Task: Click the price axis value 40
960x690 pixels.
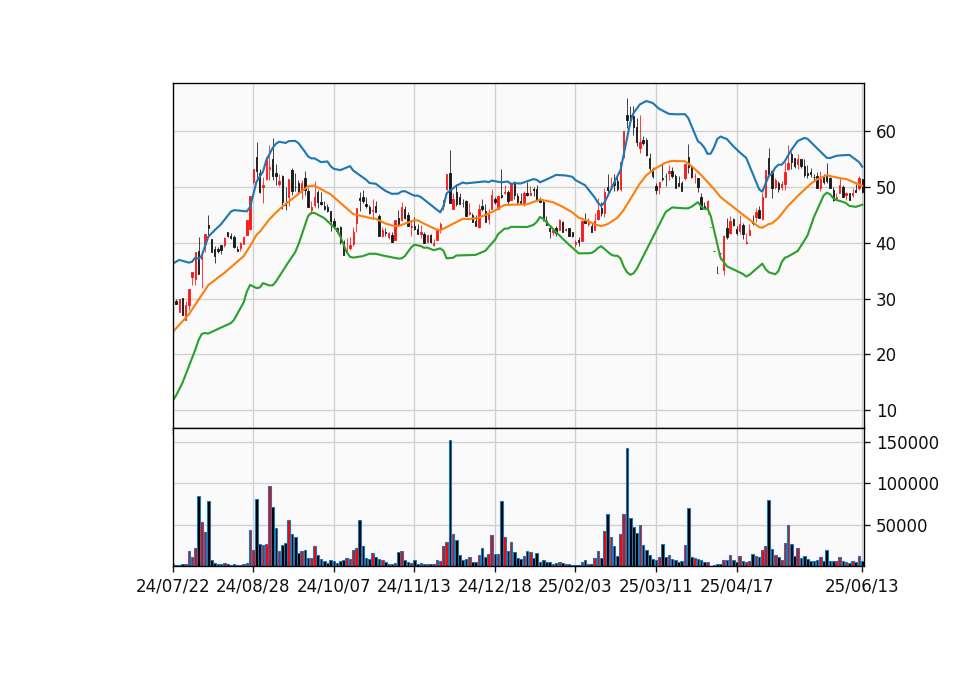Action: coord(886,244)
